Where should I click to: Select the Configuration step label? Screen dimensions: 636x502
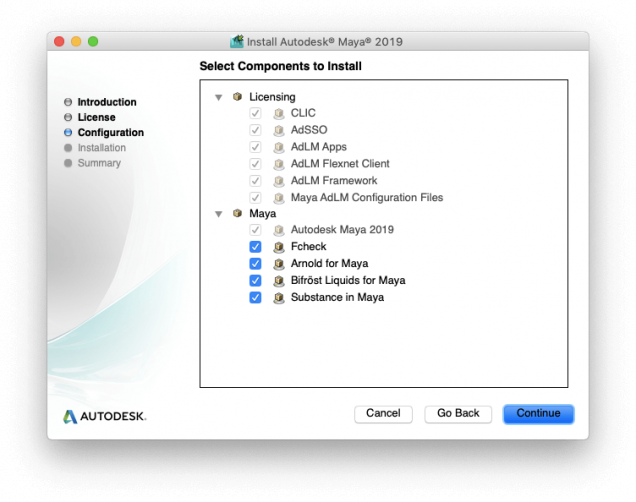coord(111,133)
